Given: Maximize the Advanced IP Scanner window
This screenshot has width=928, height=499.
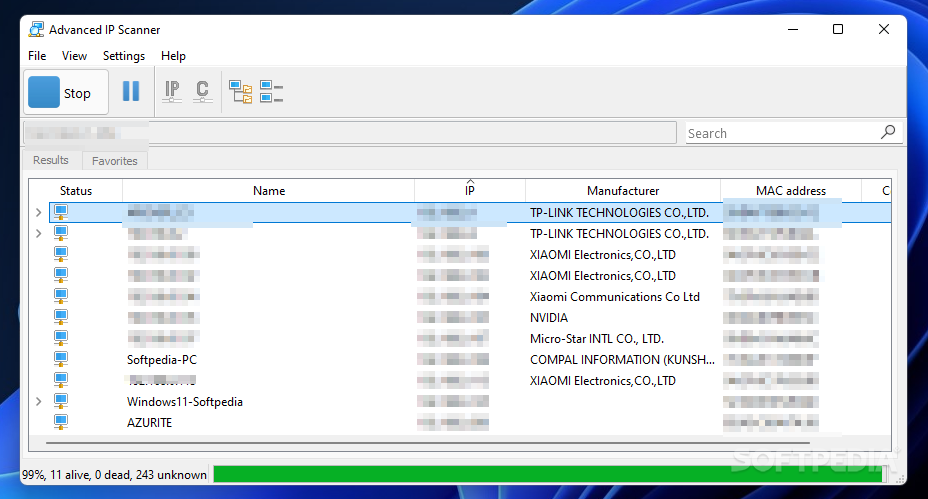Looking at the screenshot, I should 838,29.
